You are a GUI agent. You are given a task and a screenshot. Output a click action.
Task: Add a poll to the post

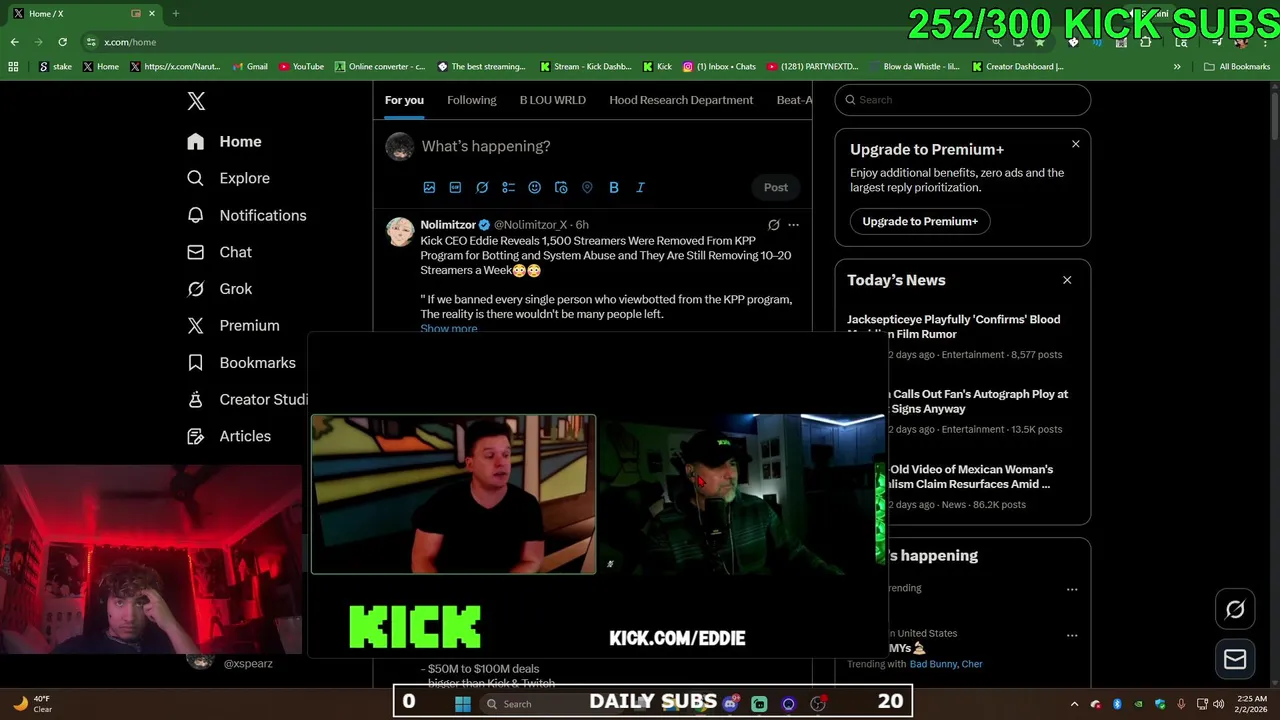coord(508,187)
